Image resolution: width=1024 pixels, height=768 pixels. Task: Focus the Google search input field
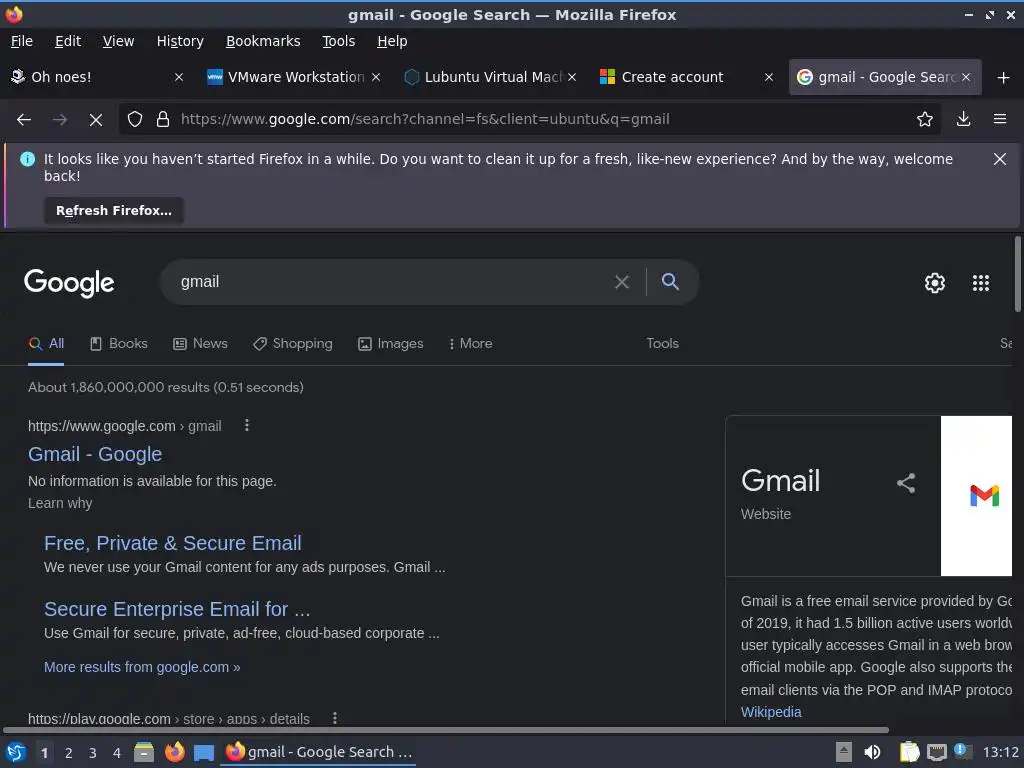pyautogui.click(x=392, y=282)
